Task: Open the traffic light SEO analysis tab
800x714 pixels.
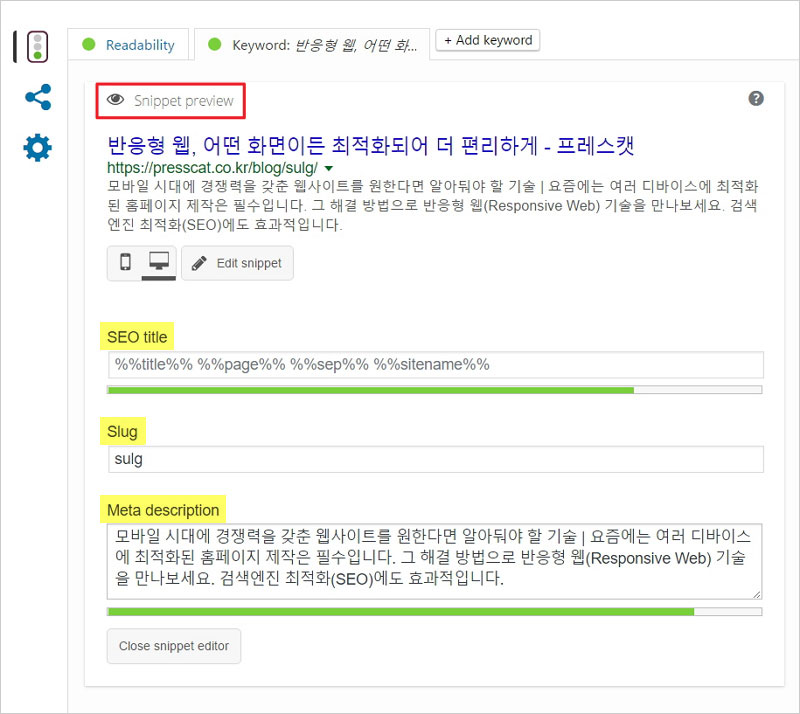Action: pyautogui.click(x=37, y=47)
